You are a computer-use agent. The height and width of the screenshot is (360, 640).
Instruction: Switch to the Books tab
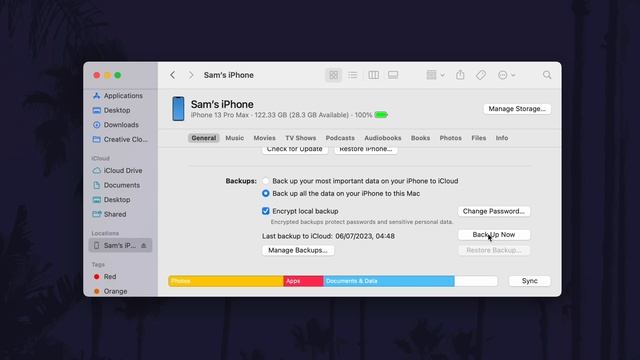point(420,138)
